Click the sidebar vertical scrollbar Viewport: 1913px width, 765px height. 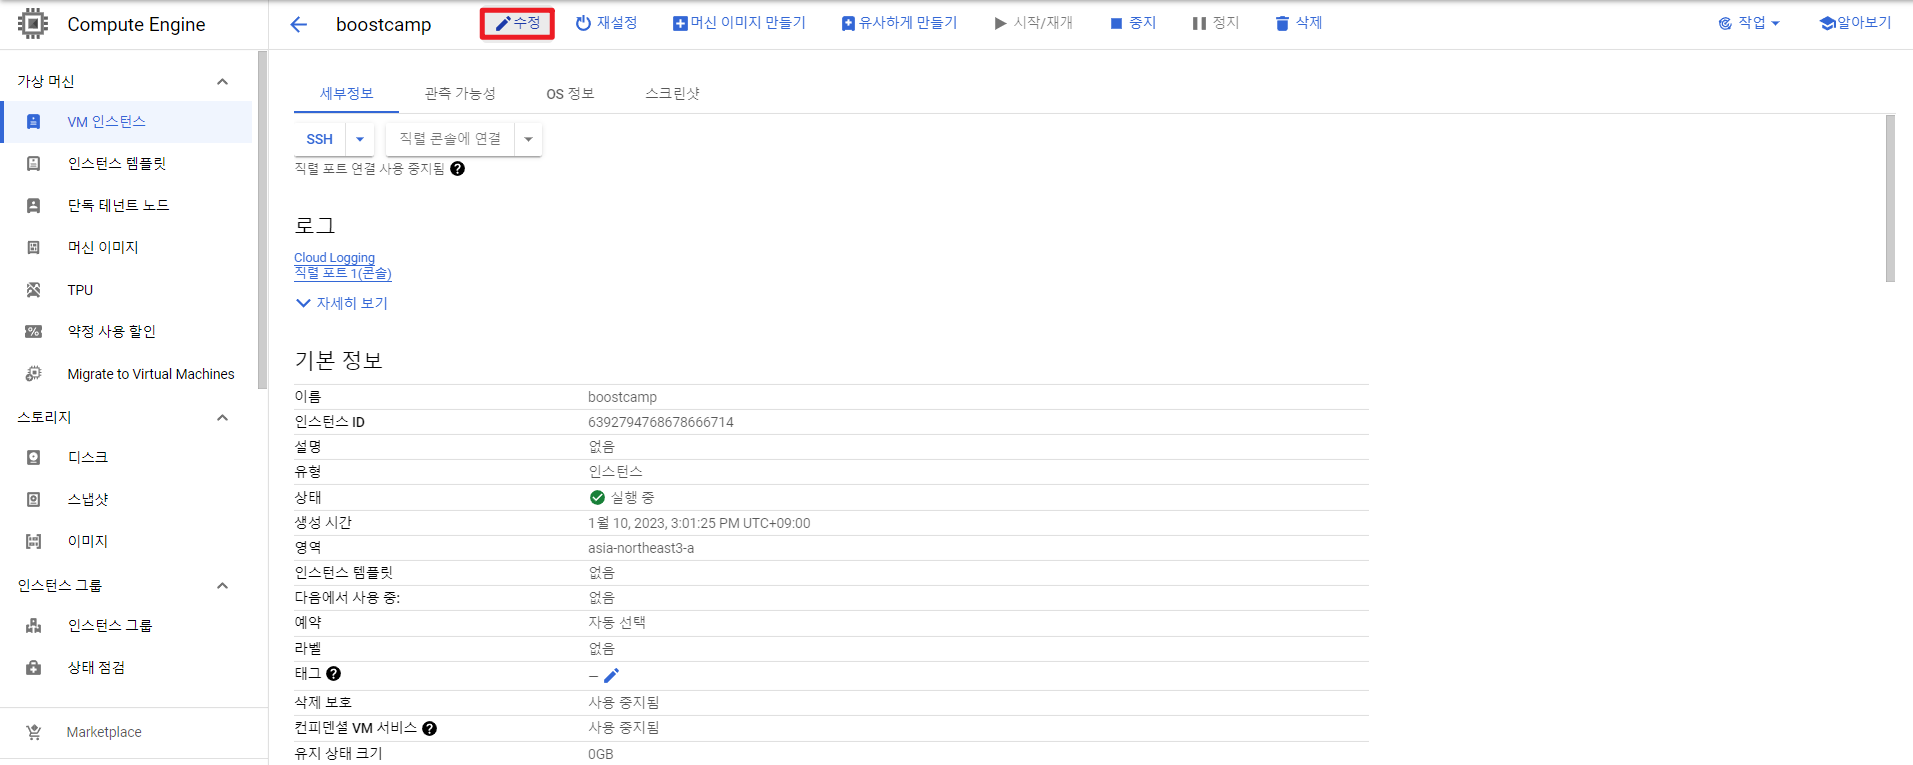(x=262, y=220)
